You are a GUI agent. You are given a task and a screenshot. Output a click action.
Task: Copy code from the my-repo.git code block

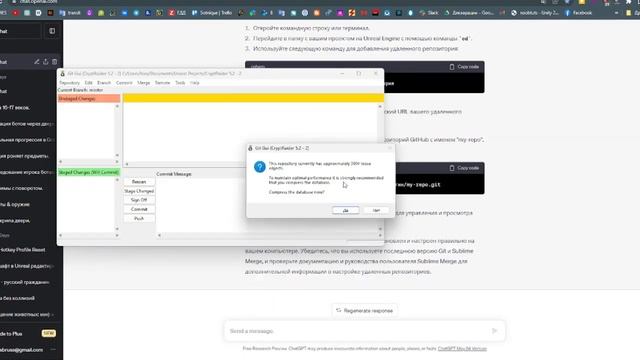tap(464, 168)
